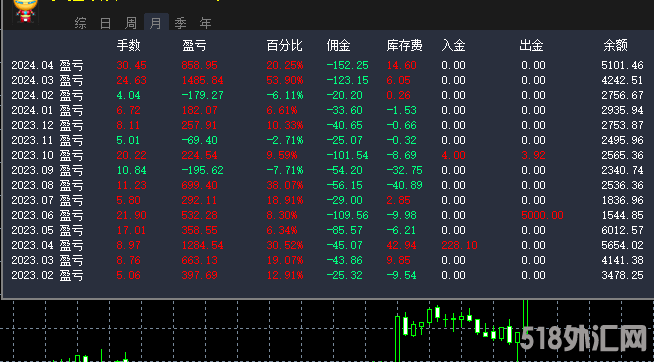Click commission value -152.25
Viewport: 654px width, 362px height.
point(347,65)
